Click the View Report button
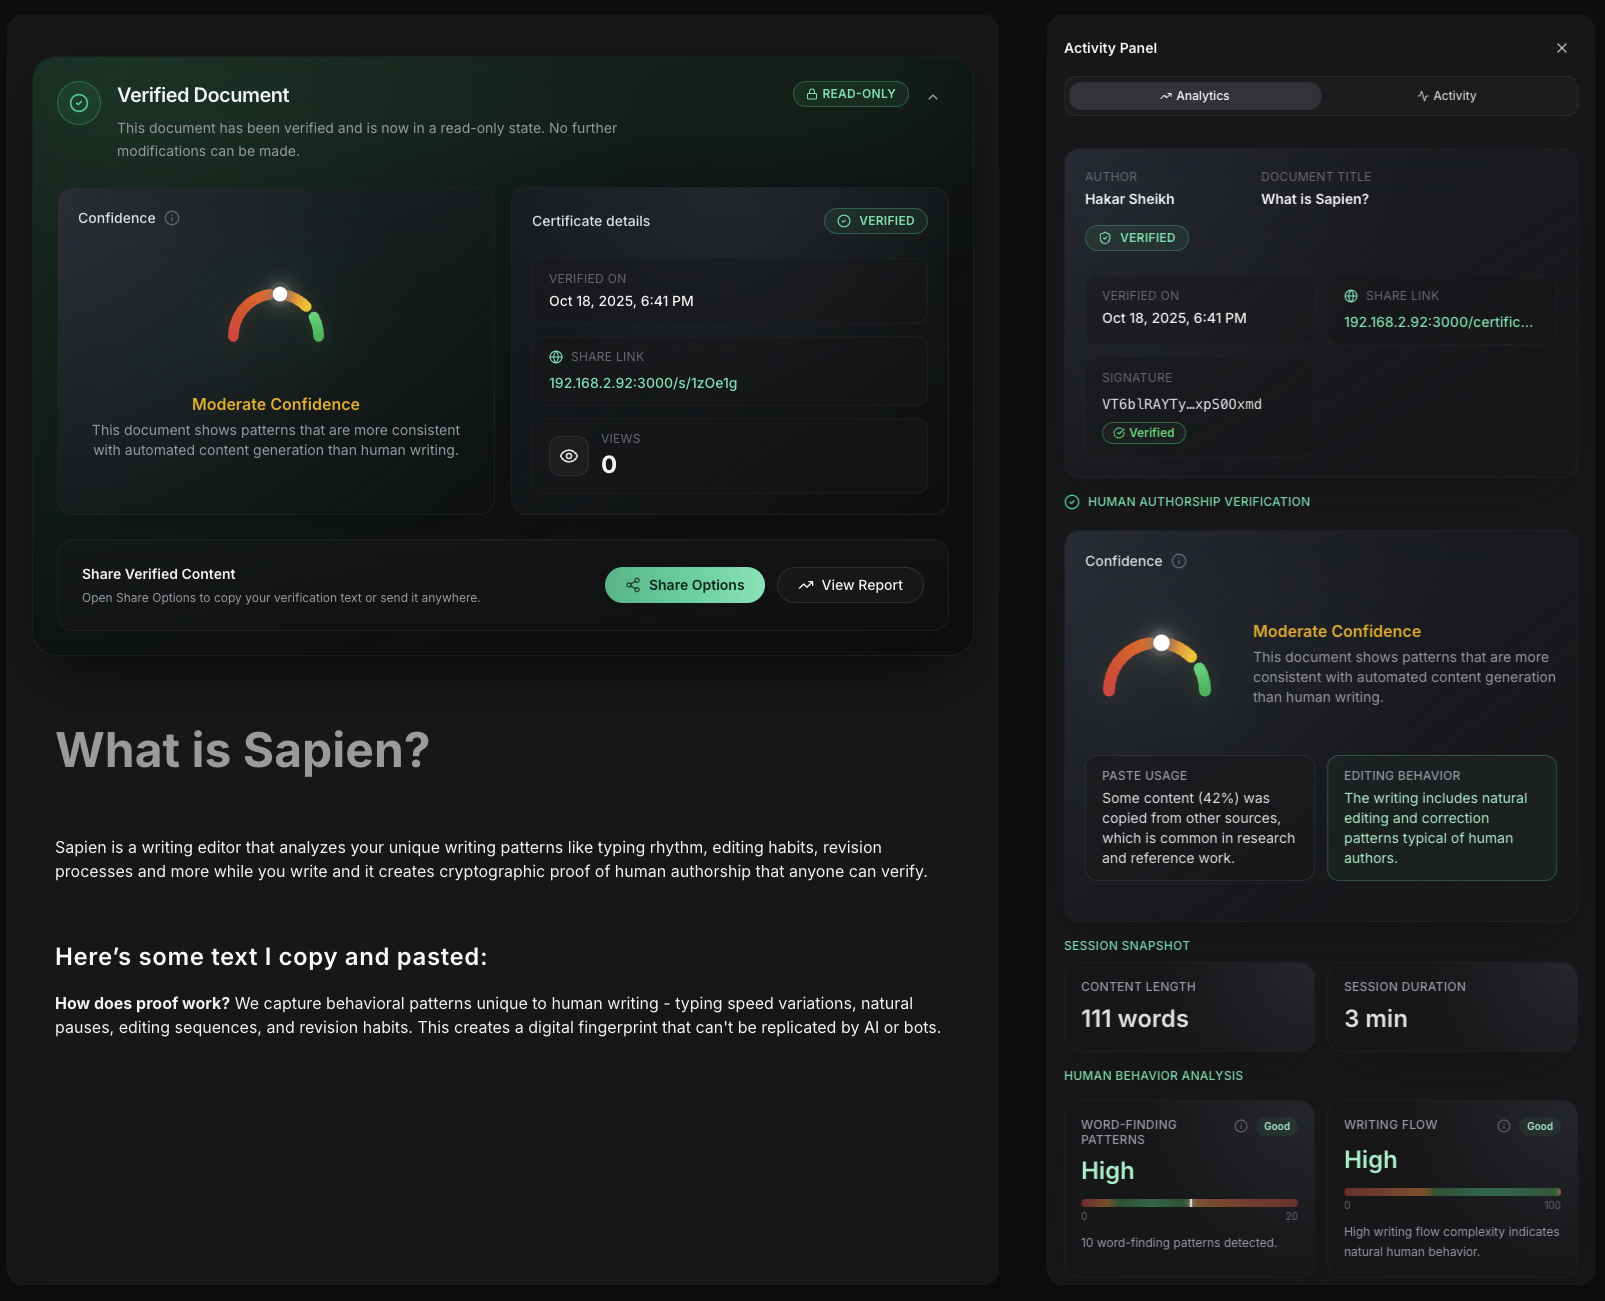Image resolution: width=1605 pixels, height=1301 pixels. (x=850, y=585)
